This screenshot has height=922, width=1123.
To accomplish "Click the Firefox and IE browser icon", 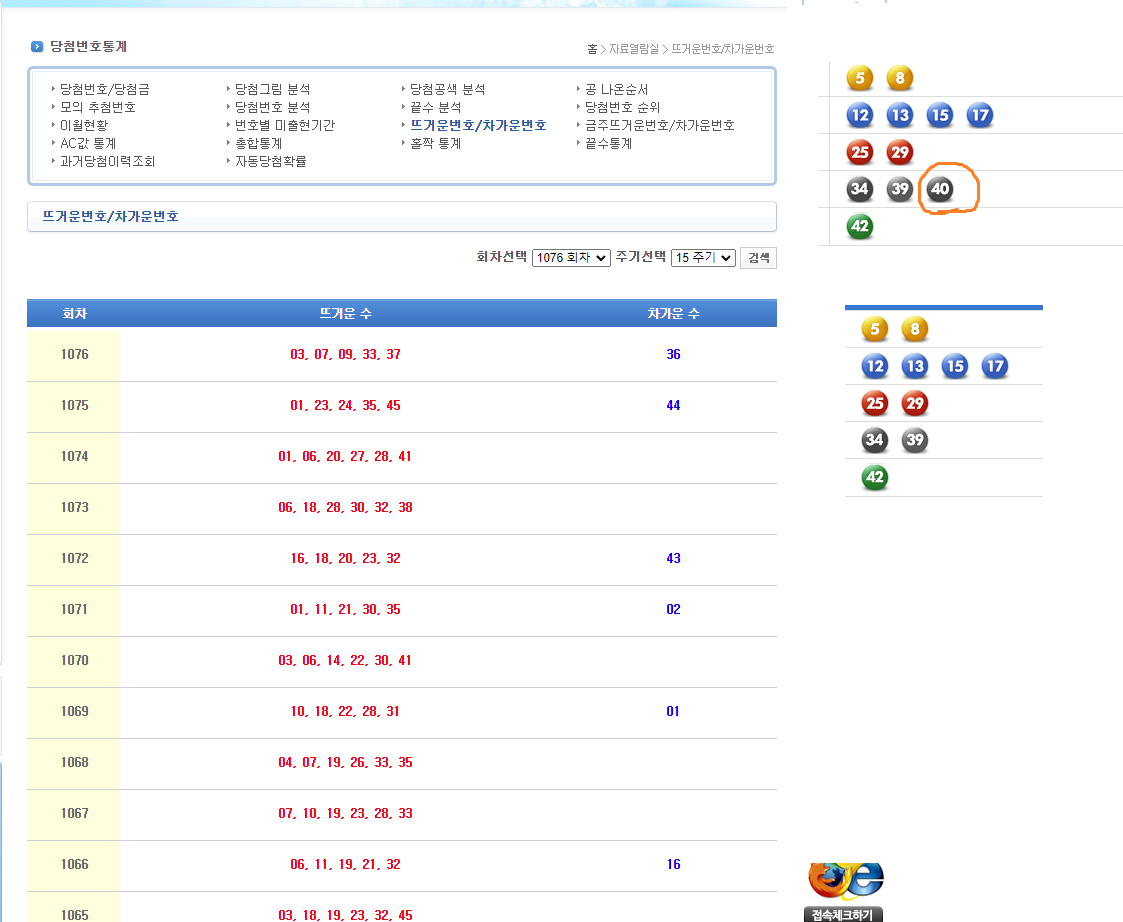I will point(845,880).
